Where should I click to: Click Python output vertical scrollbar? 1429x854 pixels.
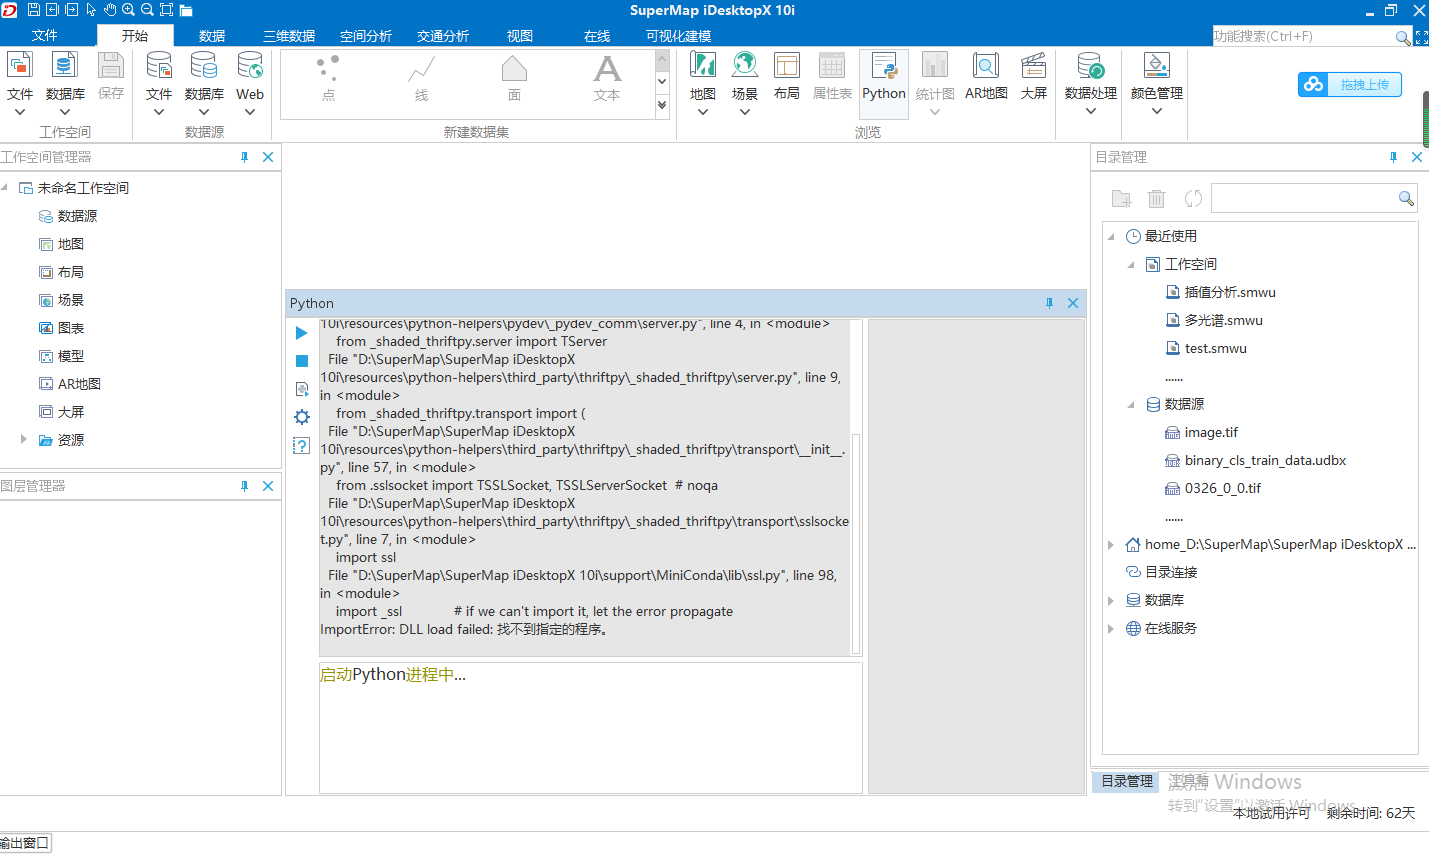pyautogui.click(x=856, y=543)
